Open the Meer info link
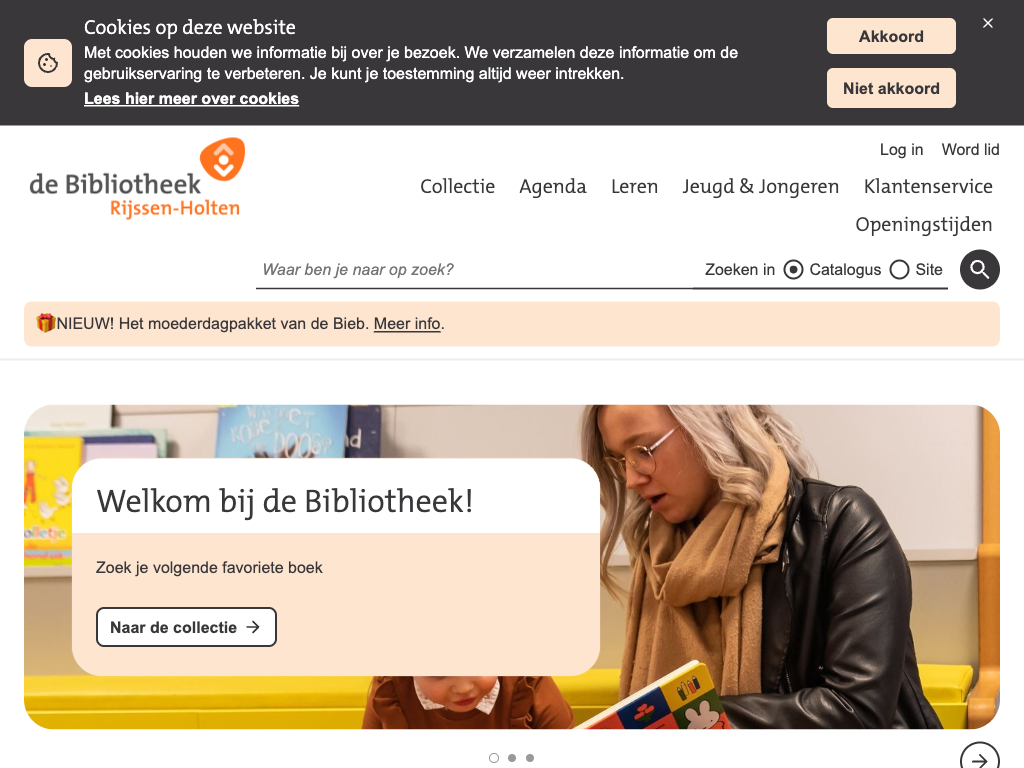Viewport: 1024px width, 768px height. click(x=407, y=324)
